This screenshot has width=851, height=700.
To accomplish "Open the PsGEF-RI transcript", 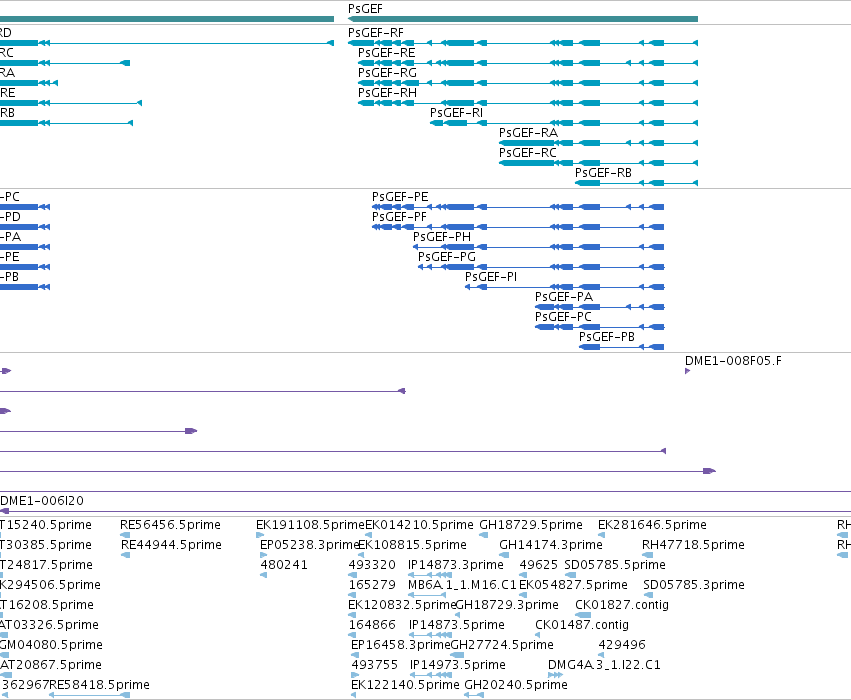I will (456, 113).
